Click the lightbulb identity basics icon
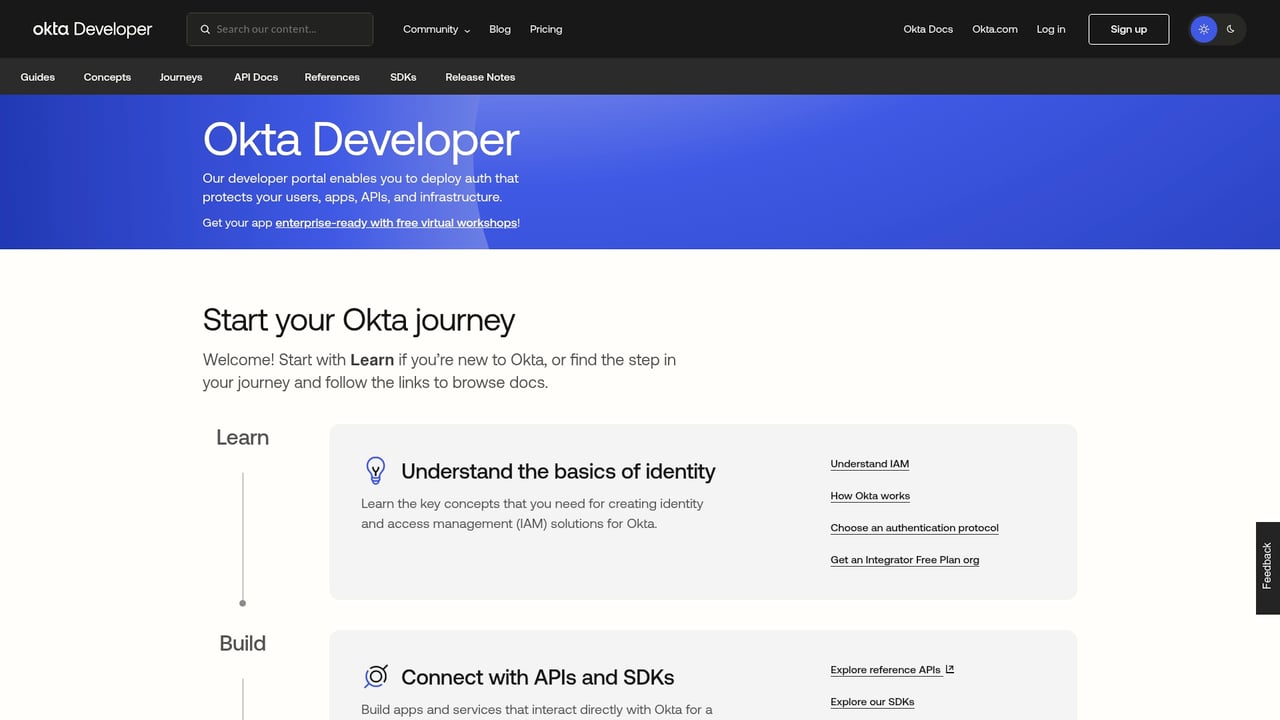 pos(375,470)
